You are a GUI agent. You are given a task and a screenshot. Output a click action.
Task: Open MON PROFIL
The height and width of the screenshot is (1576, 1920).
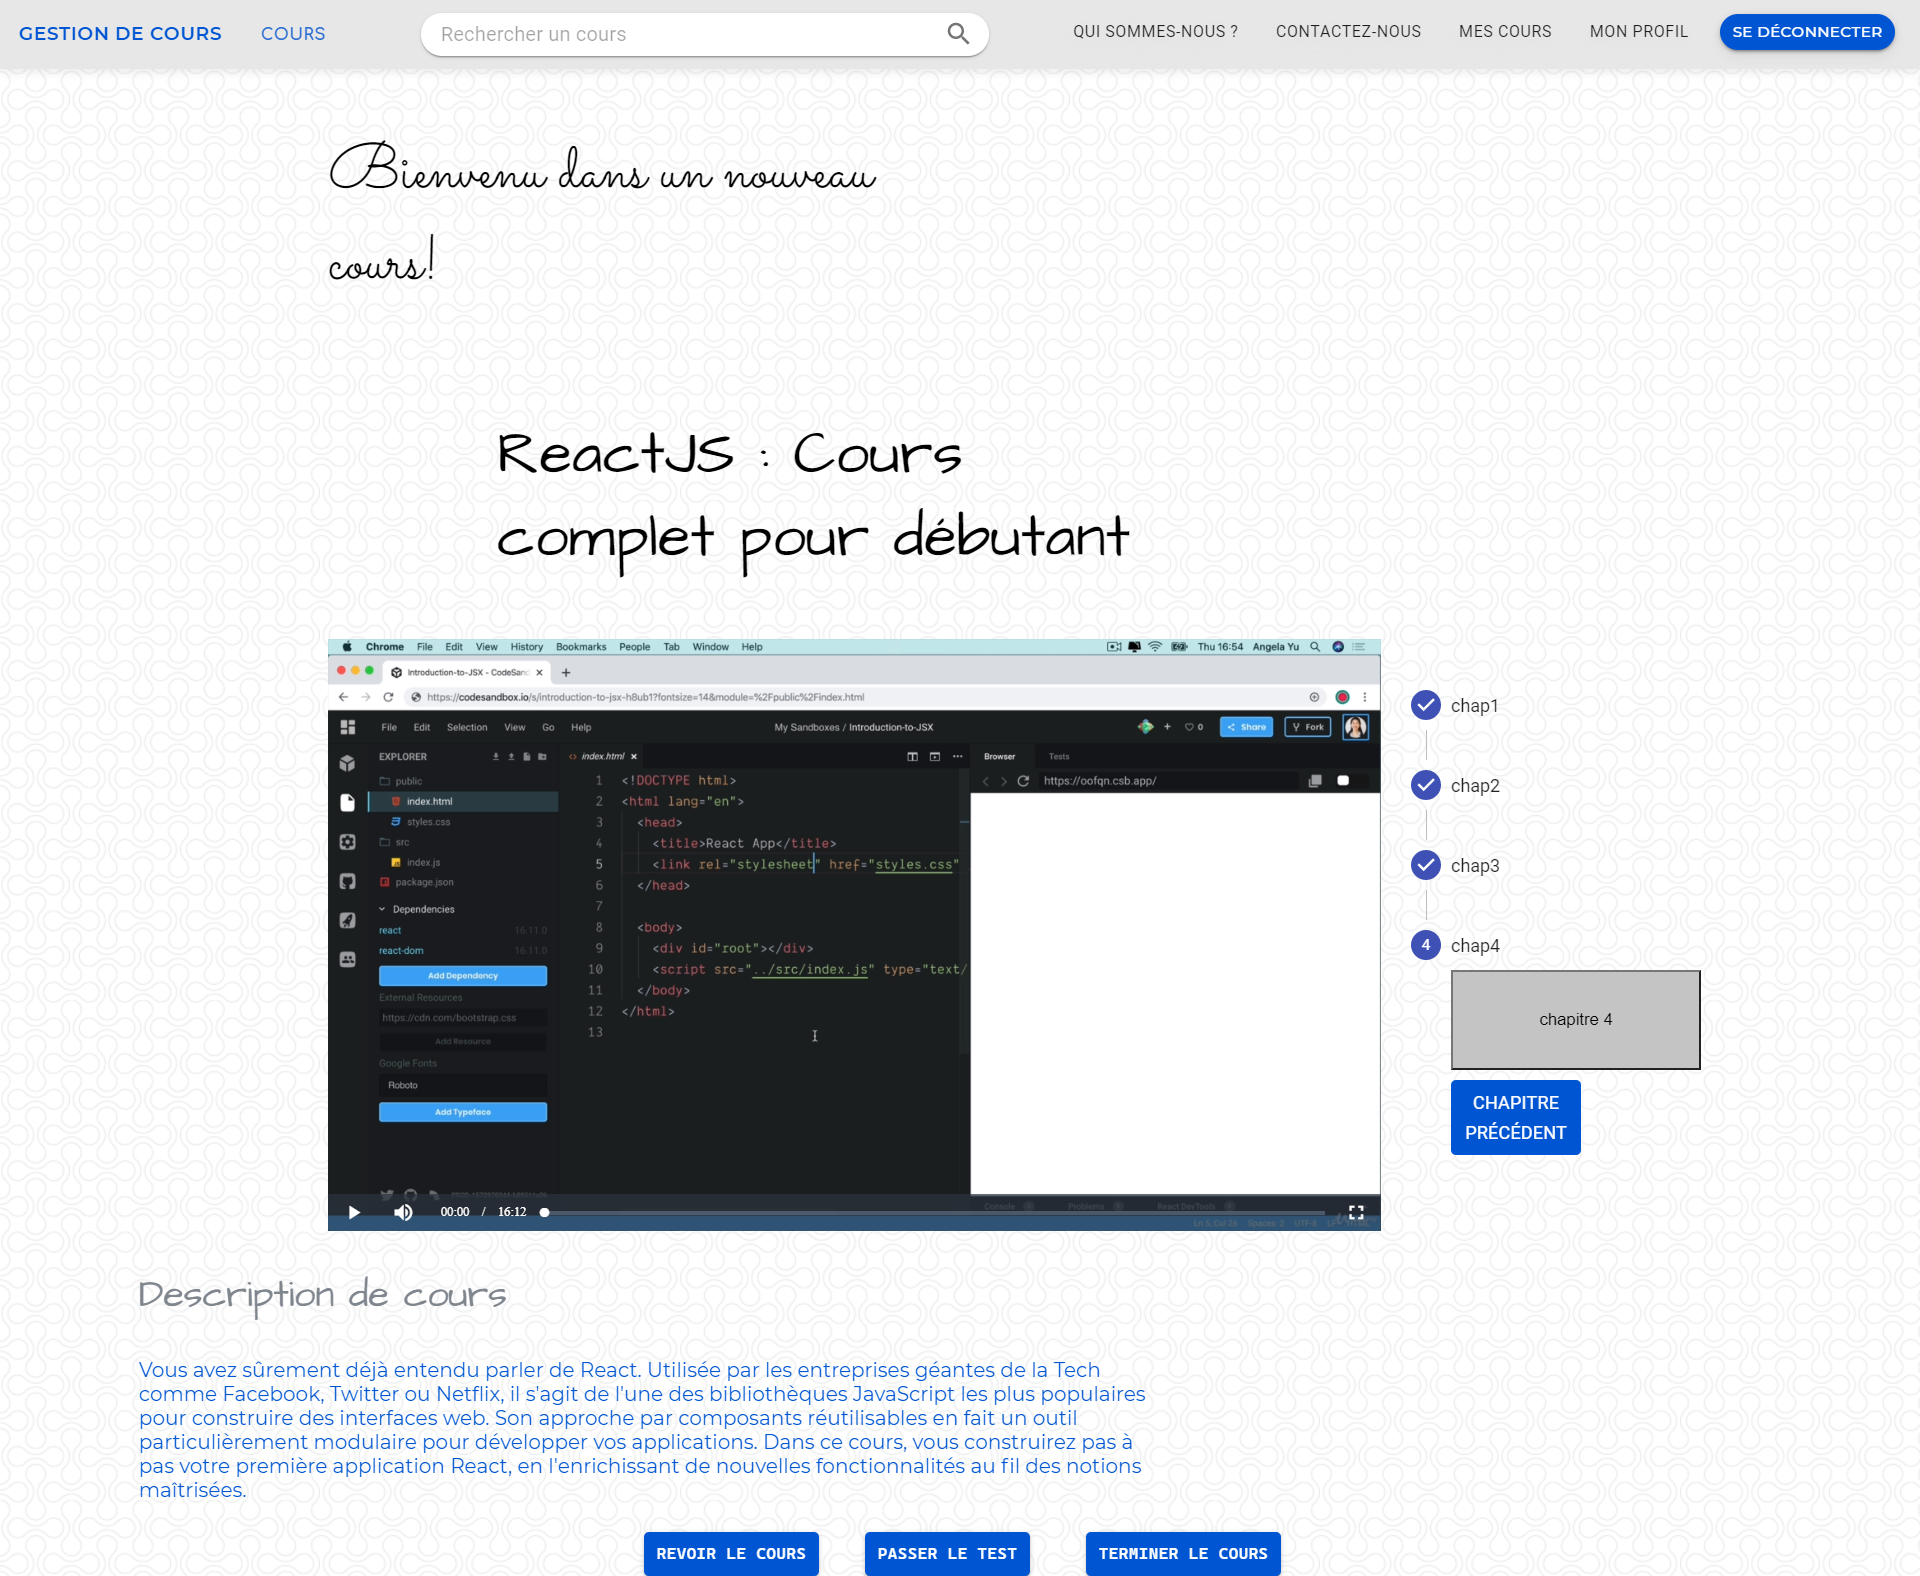click(x=1638, y=31)
